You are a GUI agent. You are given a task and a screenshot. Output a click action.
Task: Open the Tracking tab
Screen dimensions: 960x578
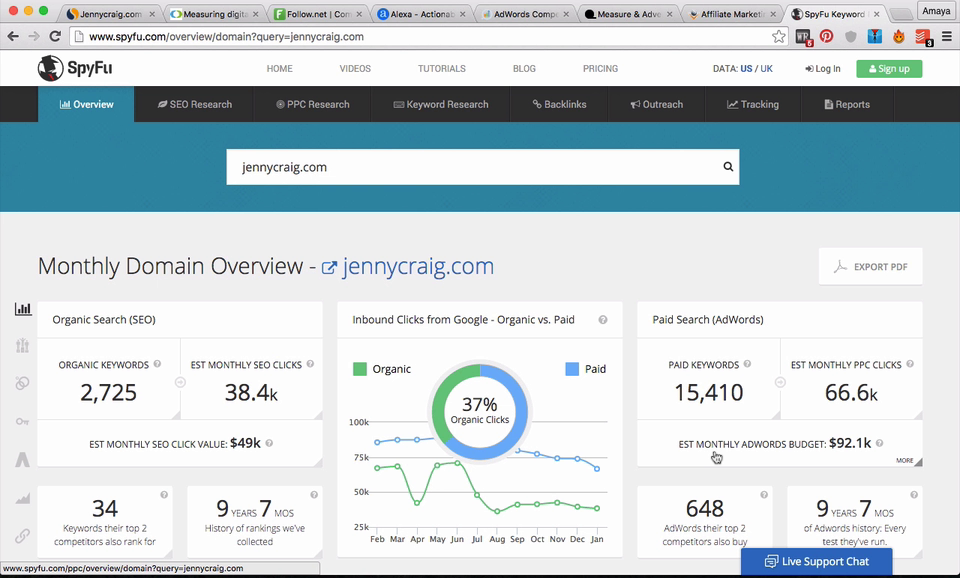pos(753,104)
